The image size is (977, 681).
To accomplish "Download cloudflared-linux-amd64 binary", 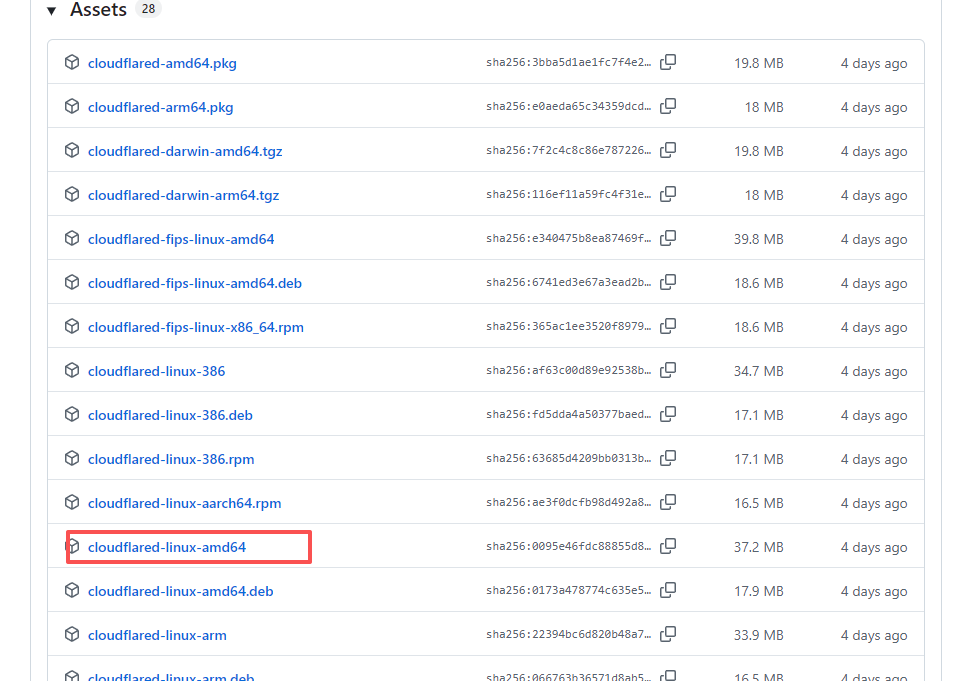I will (x=167, y=547).
